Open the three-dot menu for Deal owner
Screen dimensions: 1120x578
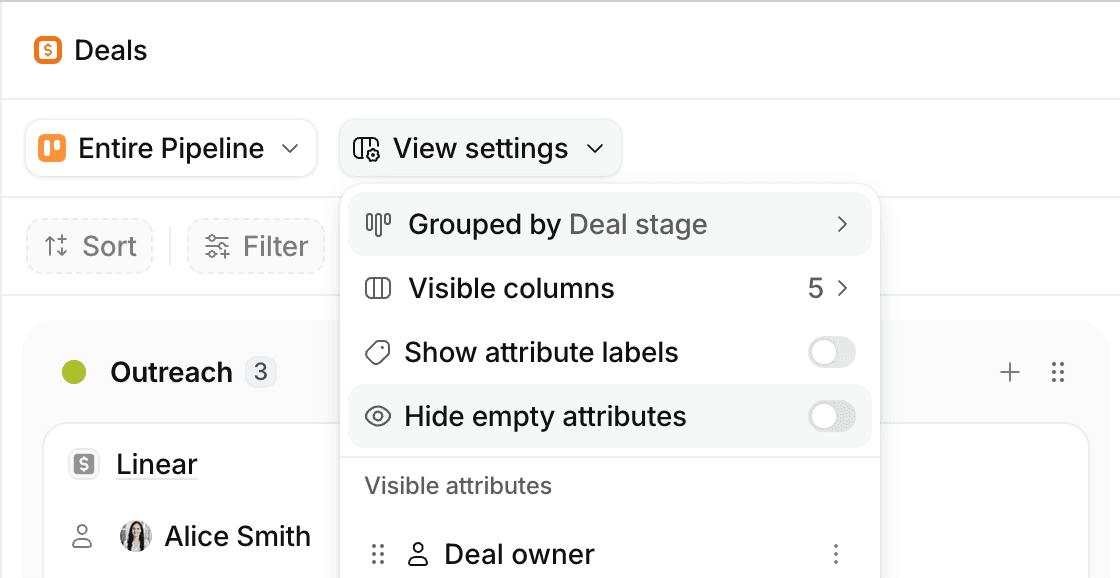[835, 554]
